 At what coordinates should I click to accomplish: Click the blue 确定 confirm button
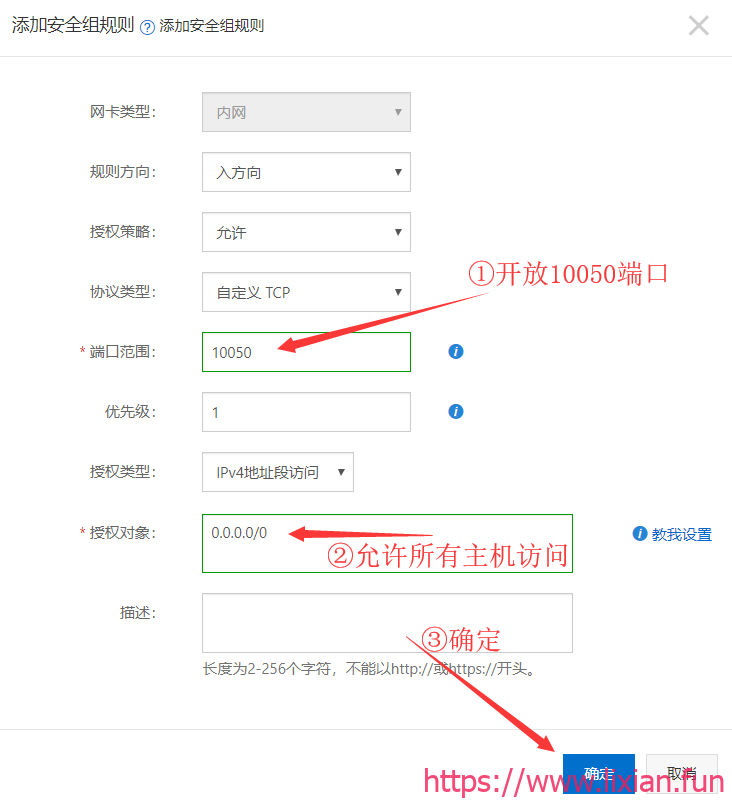point(599,774)
